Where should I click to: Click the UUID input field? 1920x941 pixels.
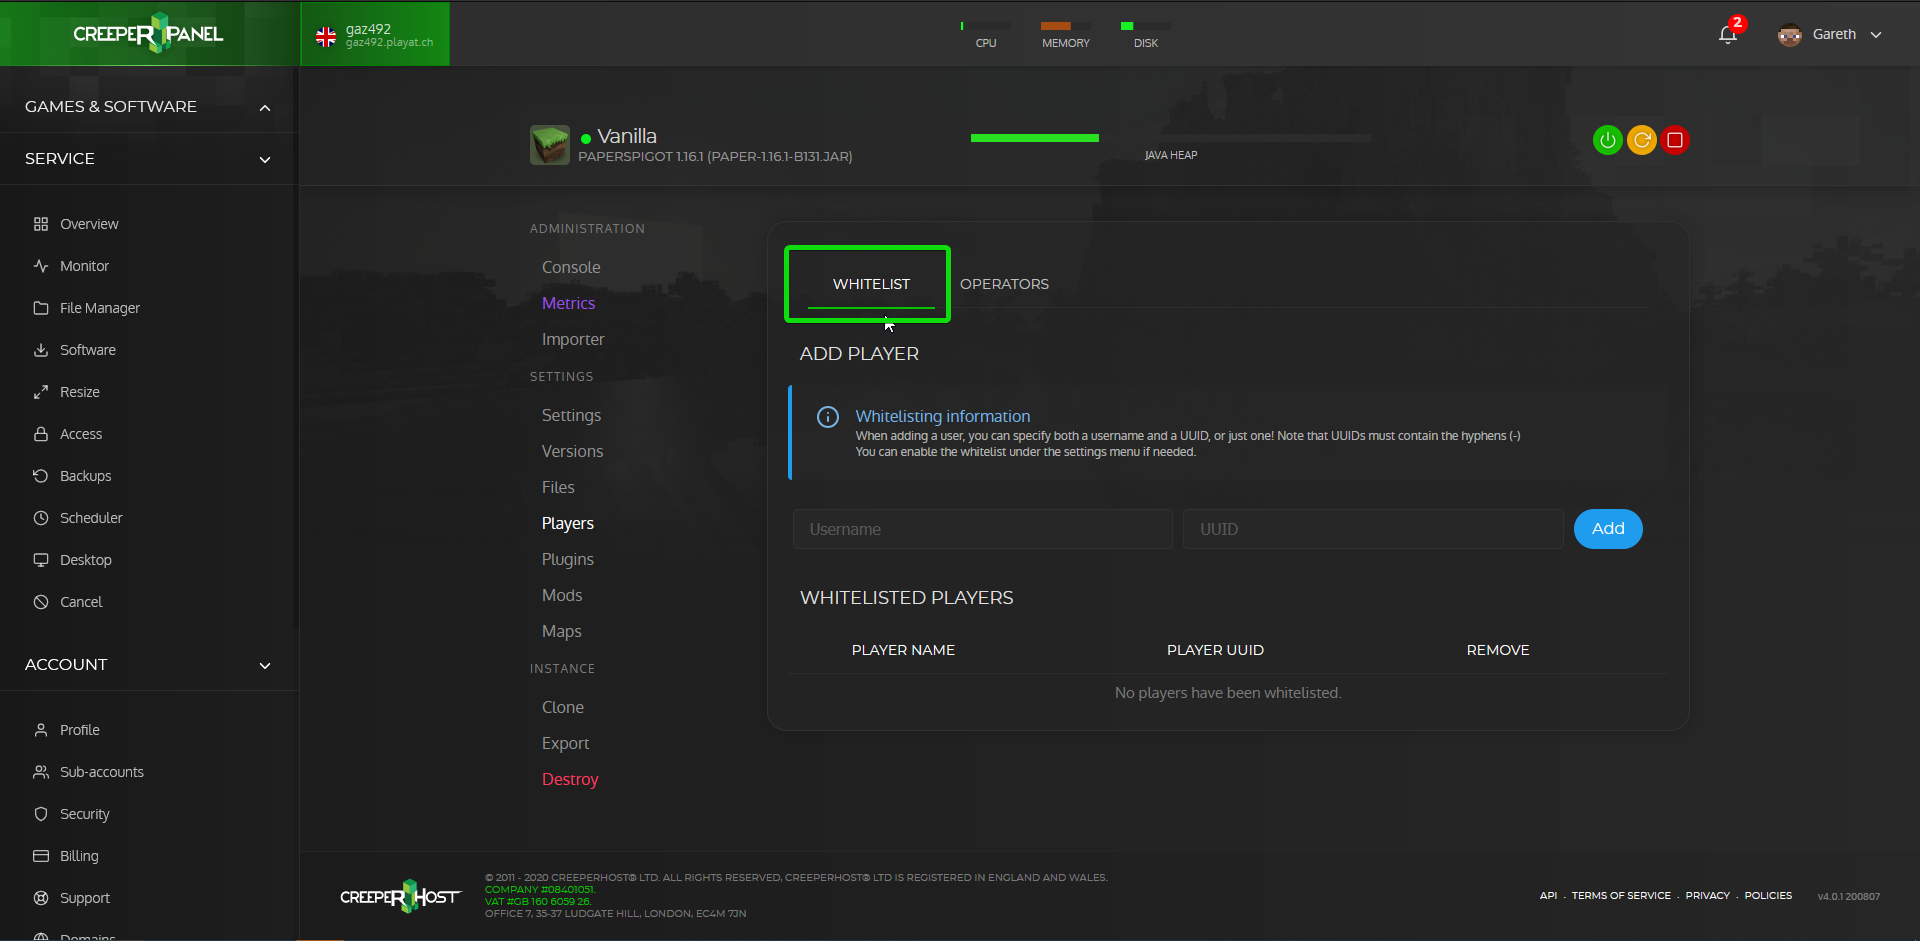coord(1373,529)
